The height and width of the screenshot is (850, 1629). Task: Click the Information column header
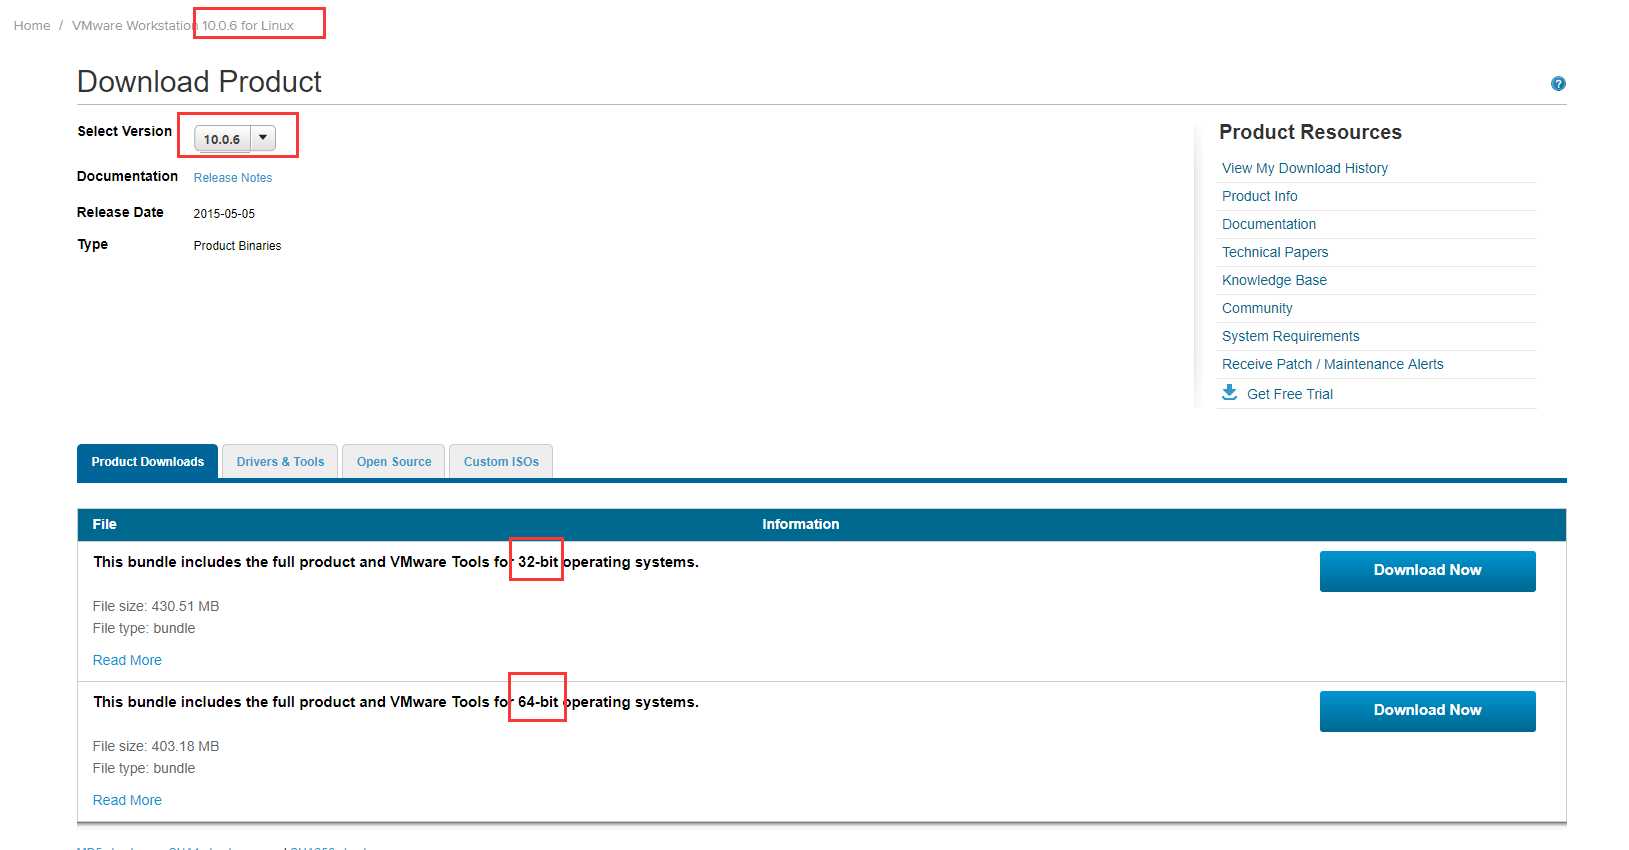pyautogui.click(x=800, y=524)
